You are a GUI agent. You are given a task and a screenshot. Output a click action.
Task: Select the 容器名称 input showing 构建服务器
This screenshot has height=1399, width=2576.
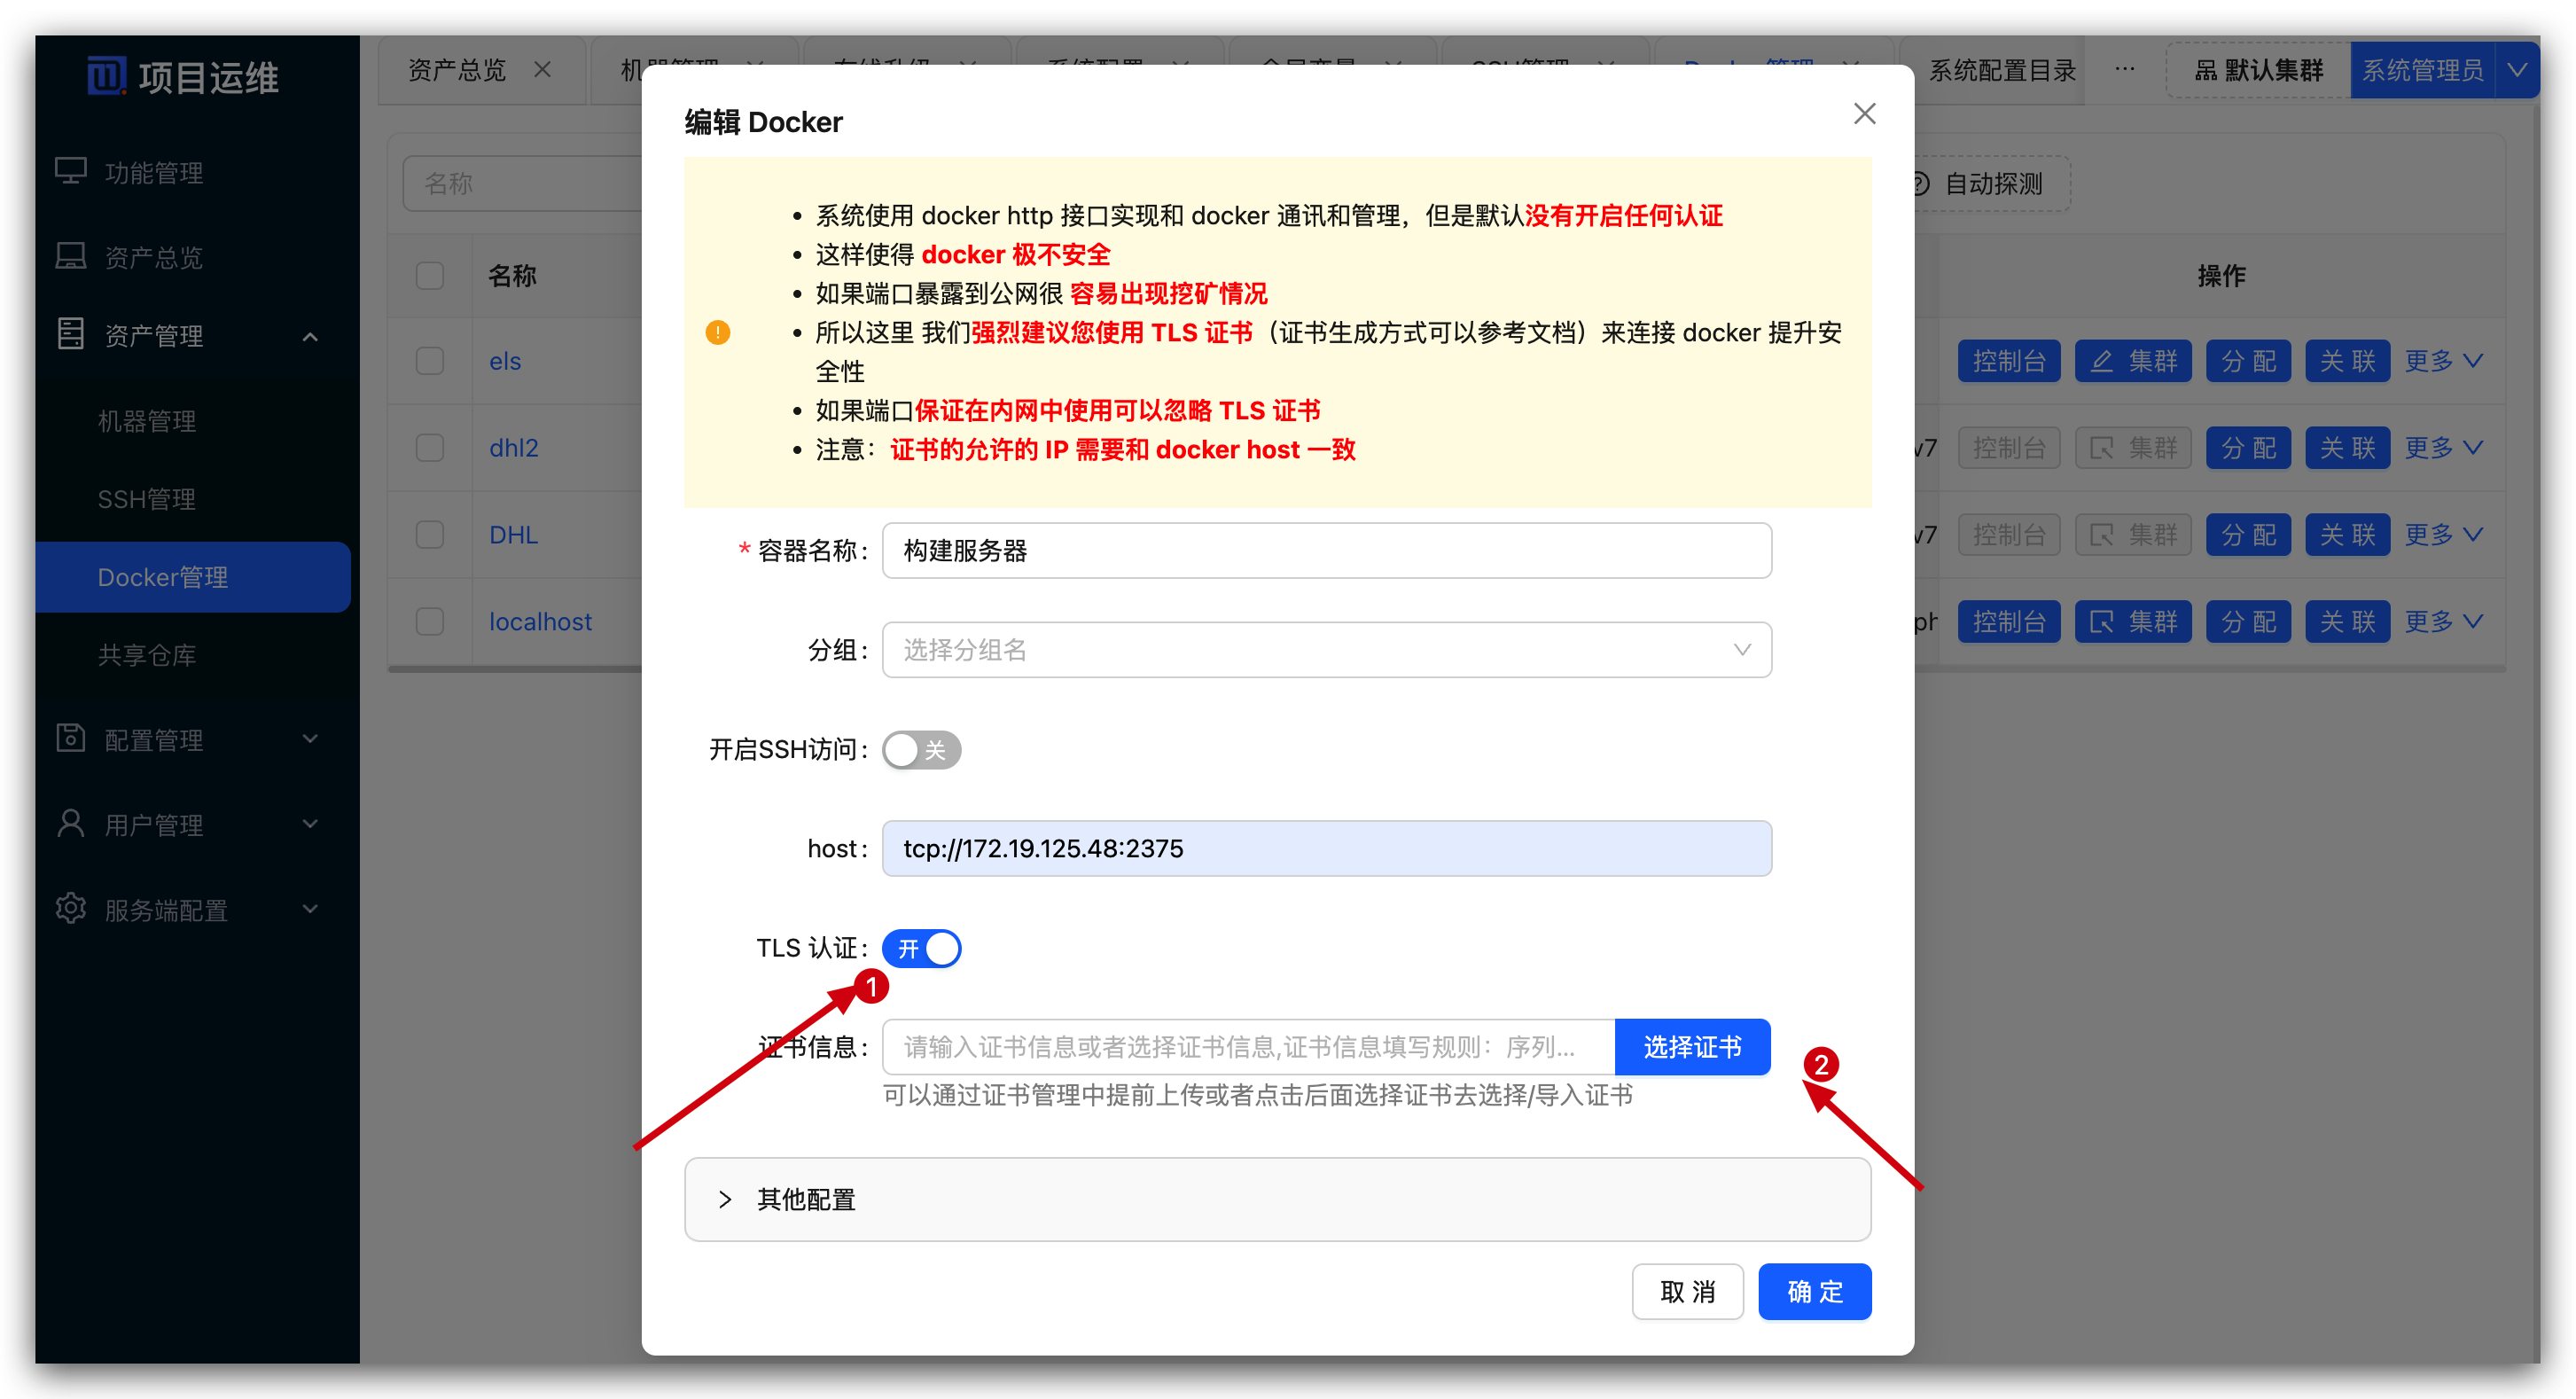pyautogui.click(x=1326, y=550)
